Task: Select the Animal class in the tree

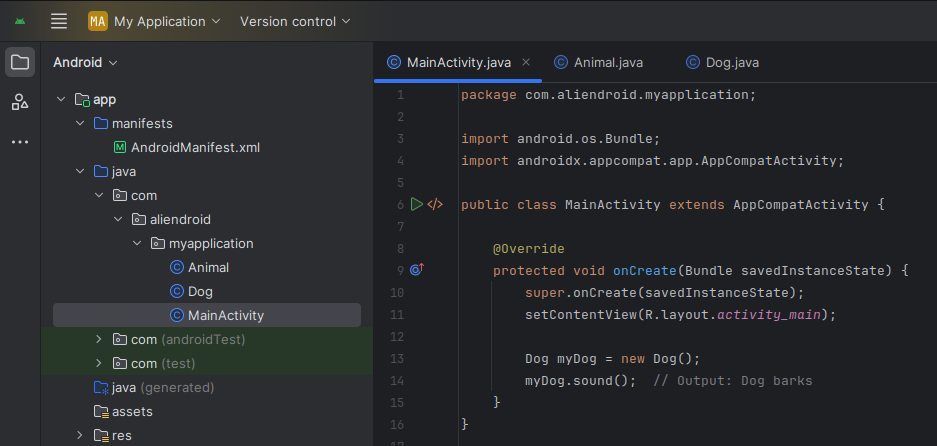Action: 209,267
